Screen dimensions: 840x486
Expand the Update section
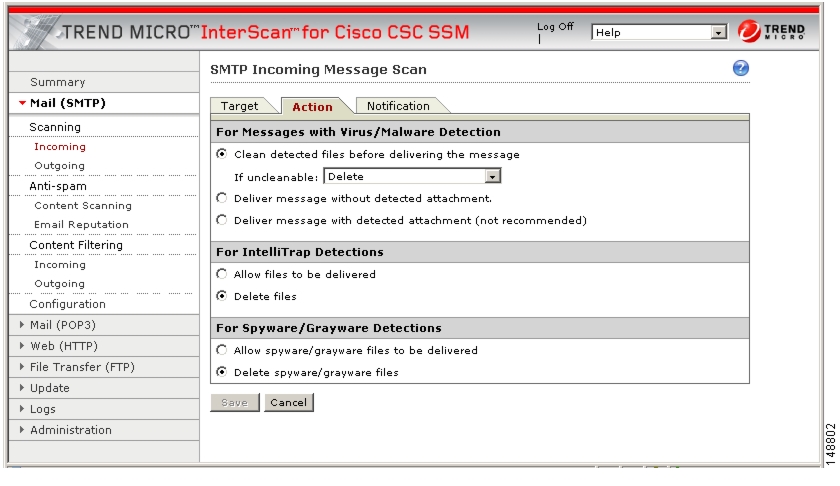point(49,387)
